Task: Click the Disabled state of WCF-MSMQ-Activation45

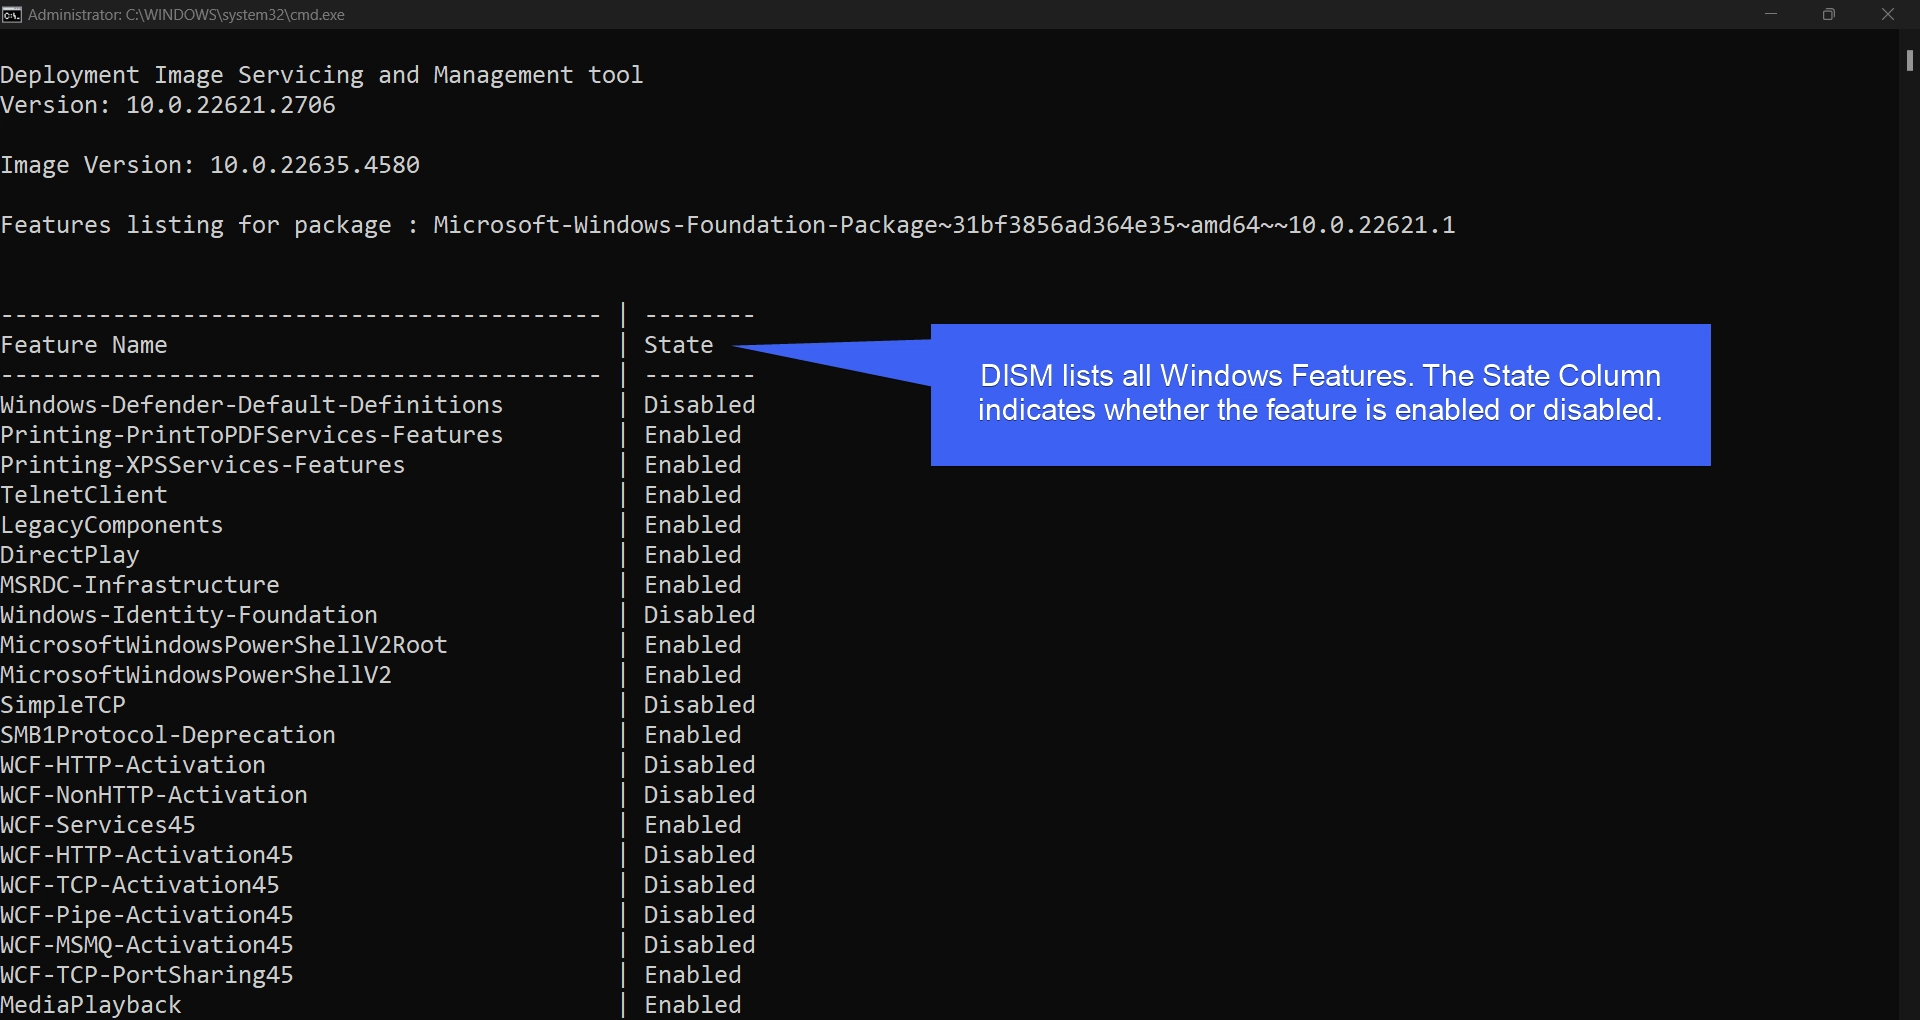Action: pos(700,945)
